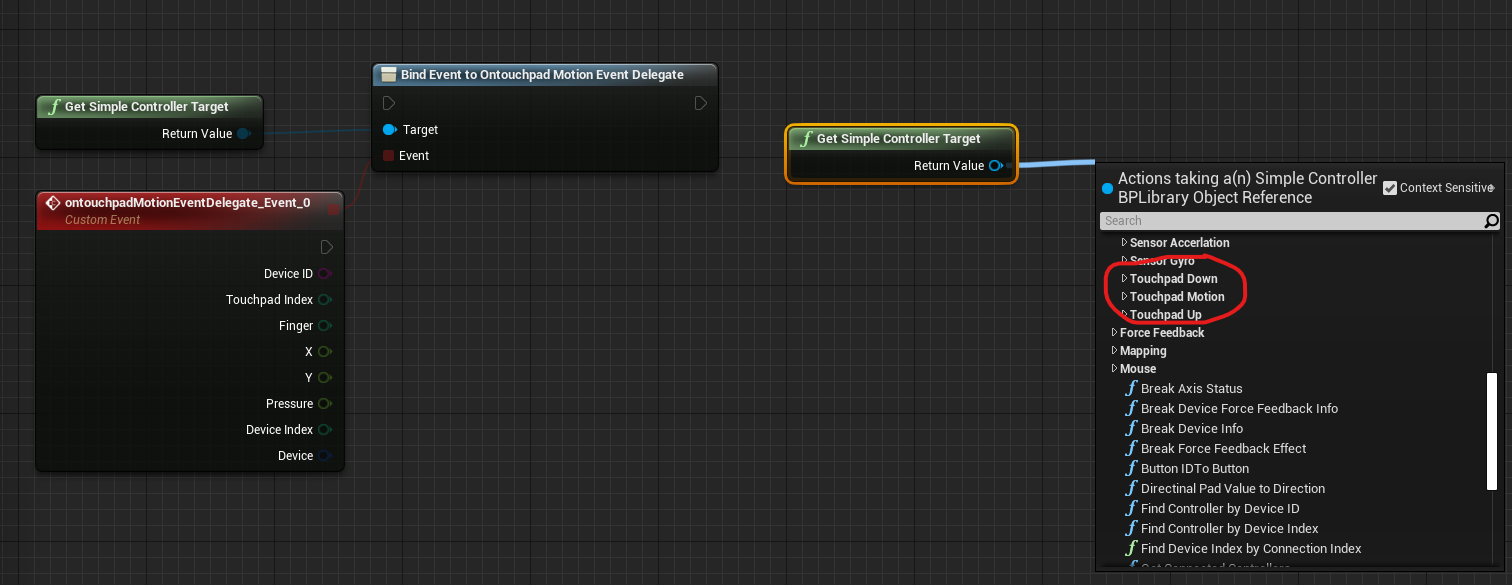Click the action list vertical scrollbar
The image size is (1512, 585).
coord(1491,428)
